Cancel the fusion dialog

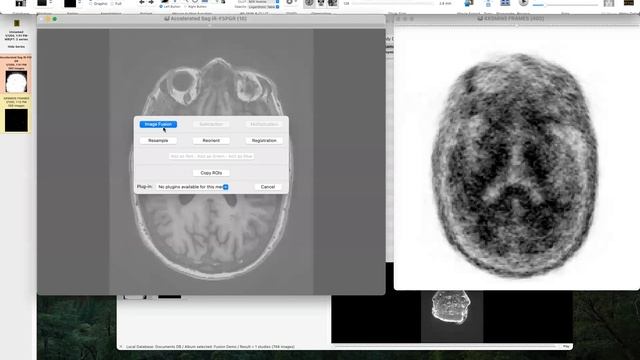(x=268, y=187)
